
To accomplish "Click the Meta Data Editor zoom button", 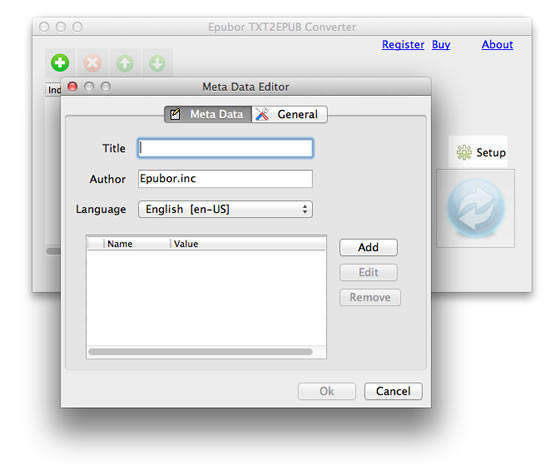I will [105, 86].
